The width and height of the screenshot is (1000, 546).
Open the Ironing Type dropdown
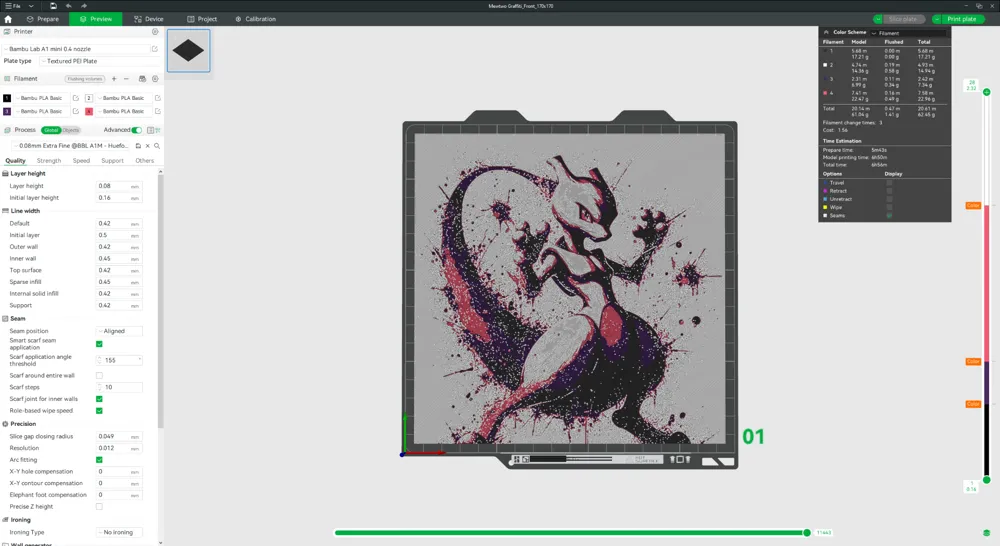(x=119, y=532)
